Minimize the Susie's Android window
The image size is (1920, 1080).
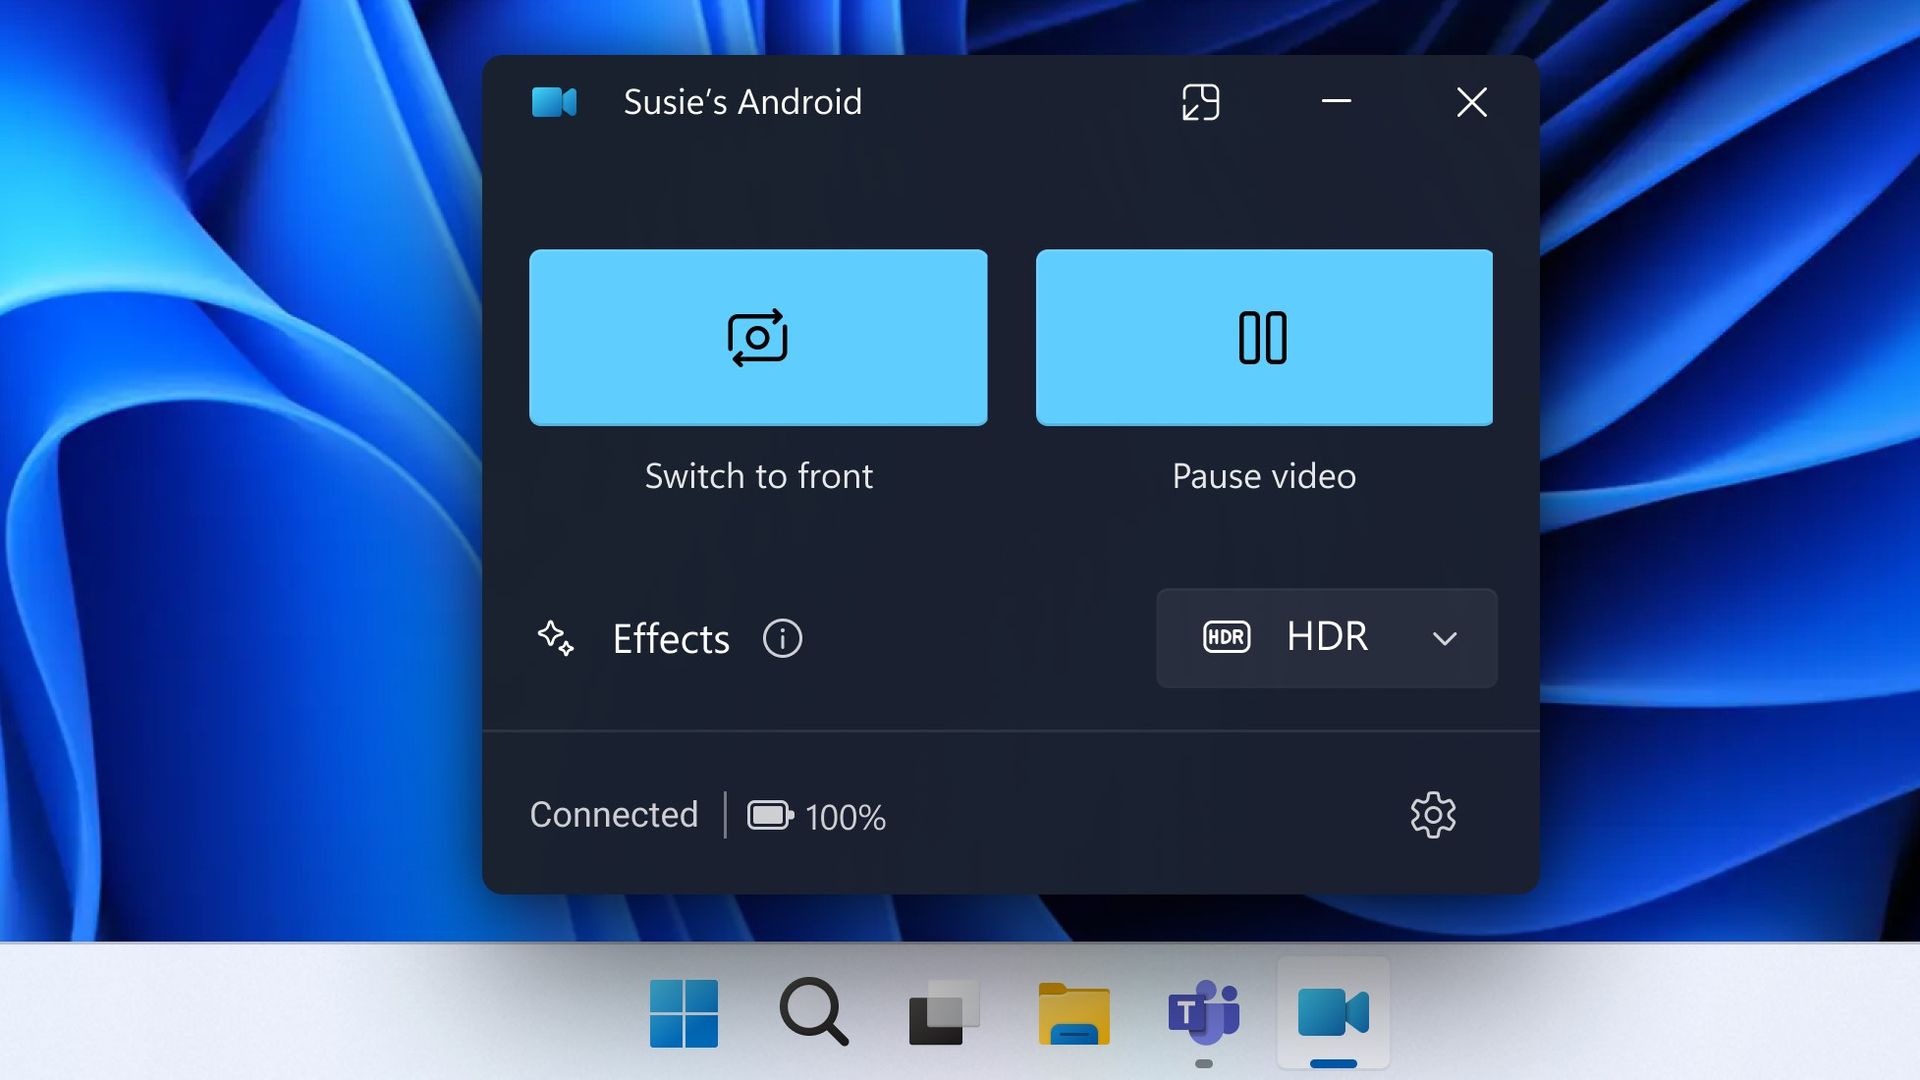click(x=1336, y=102)
